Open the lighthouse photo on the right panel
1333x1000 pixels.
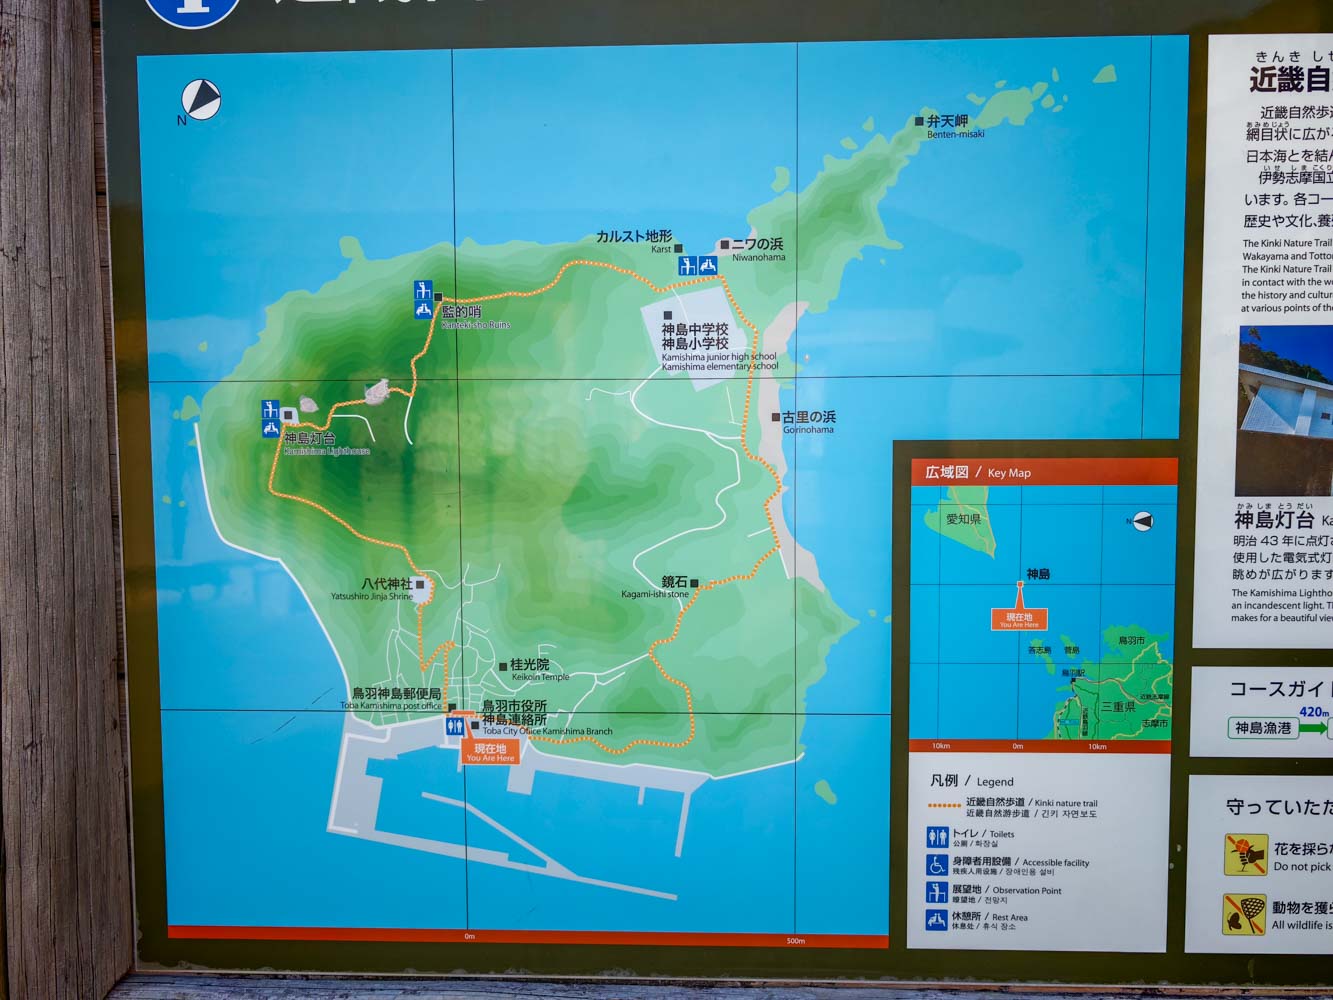click(1284, 410)
